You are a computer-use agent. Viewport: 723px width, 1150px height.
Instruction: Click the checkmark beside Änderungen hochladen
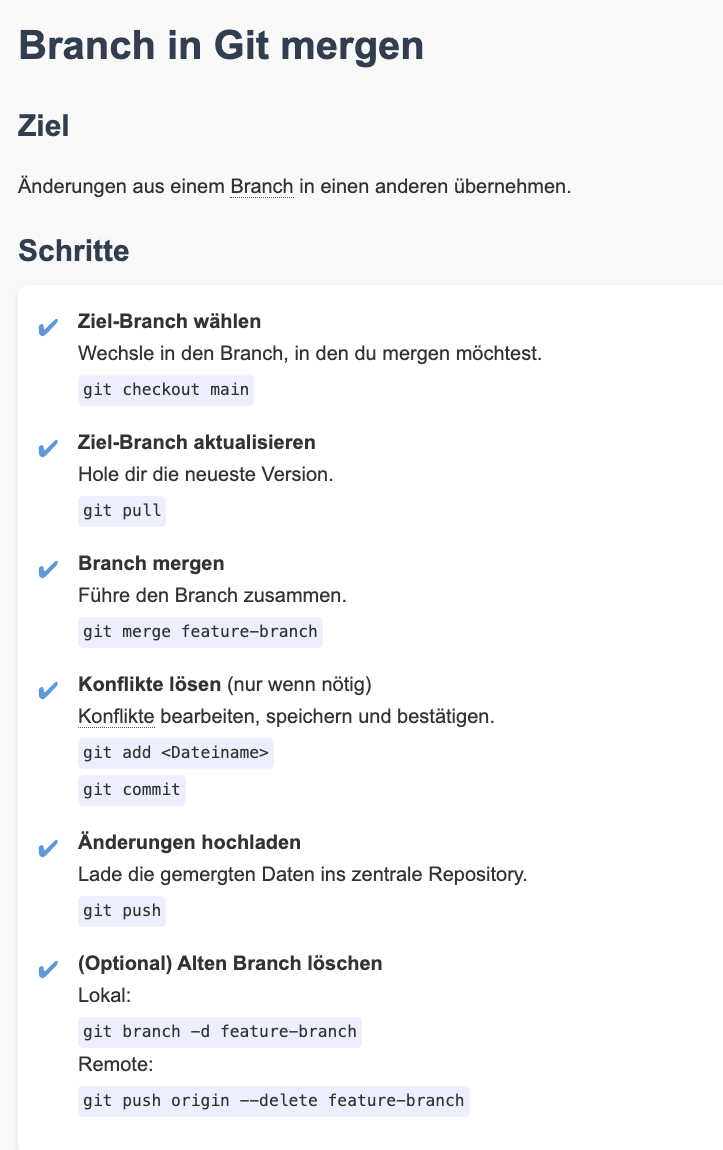(x=47, y=850)
